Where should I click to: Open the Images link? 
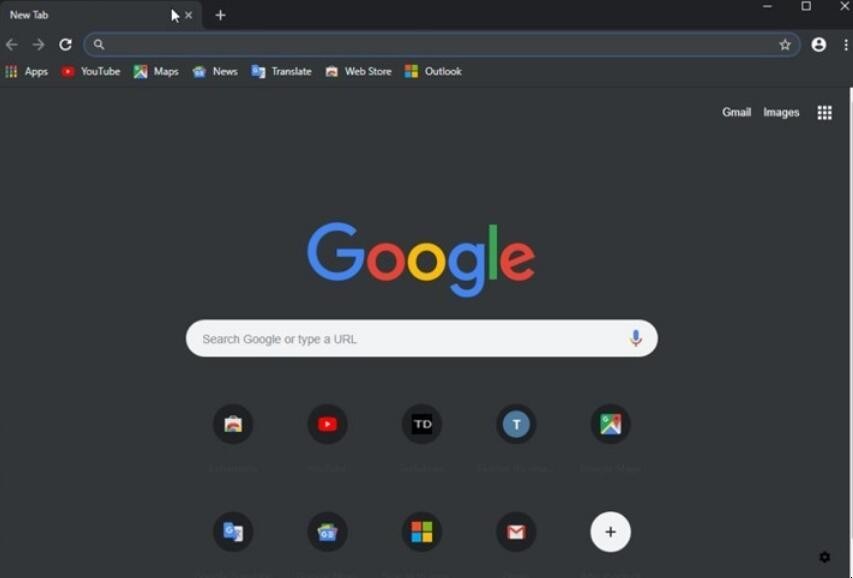[781, 112]
